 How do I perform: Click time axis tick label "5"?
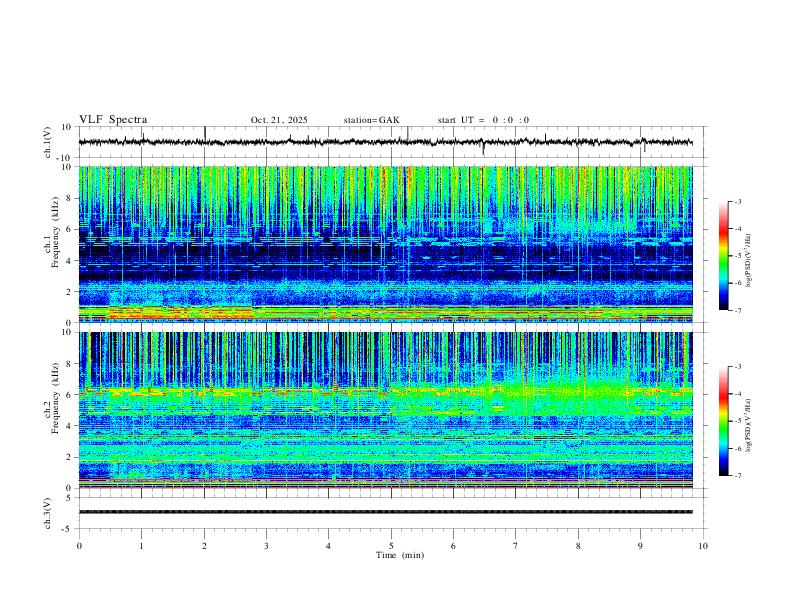pos(391,546)
